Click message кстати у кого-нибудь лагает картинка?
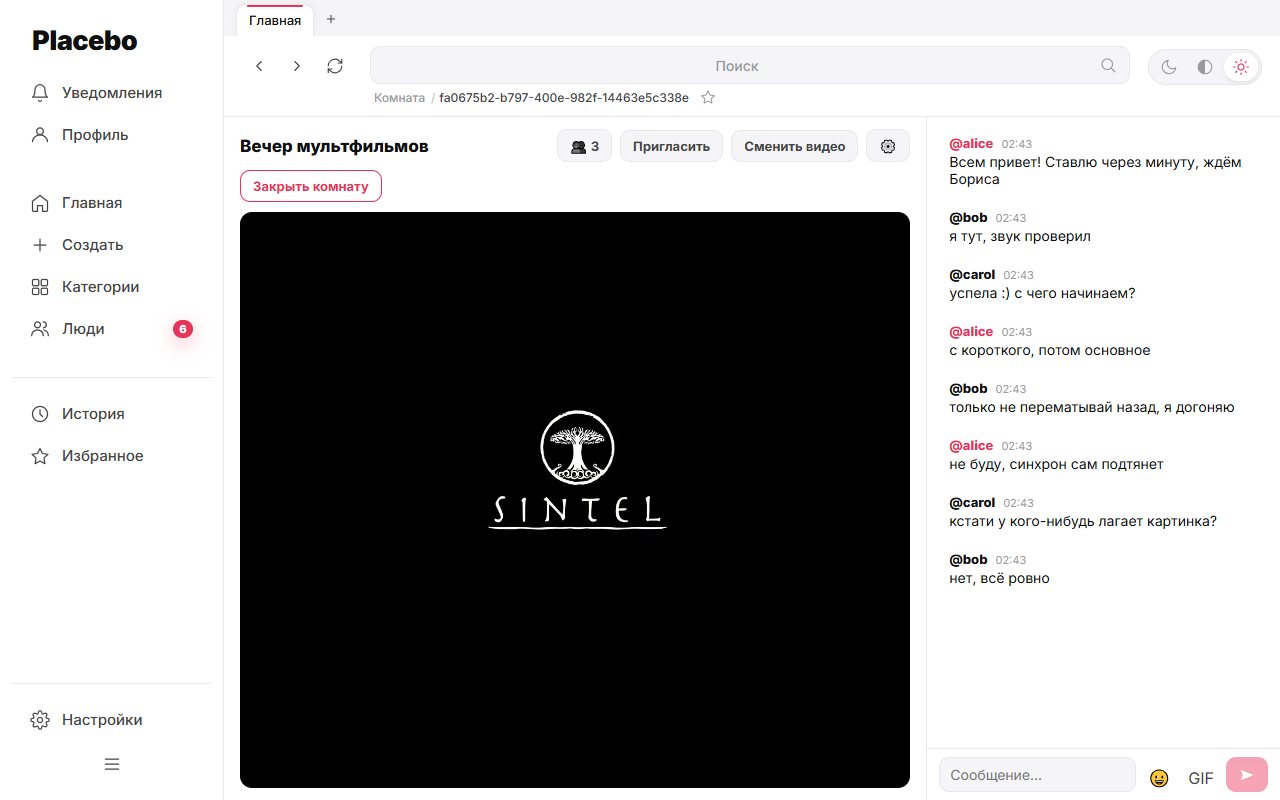 pos(1083,521)
